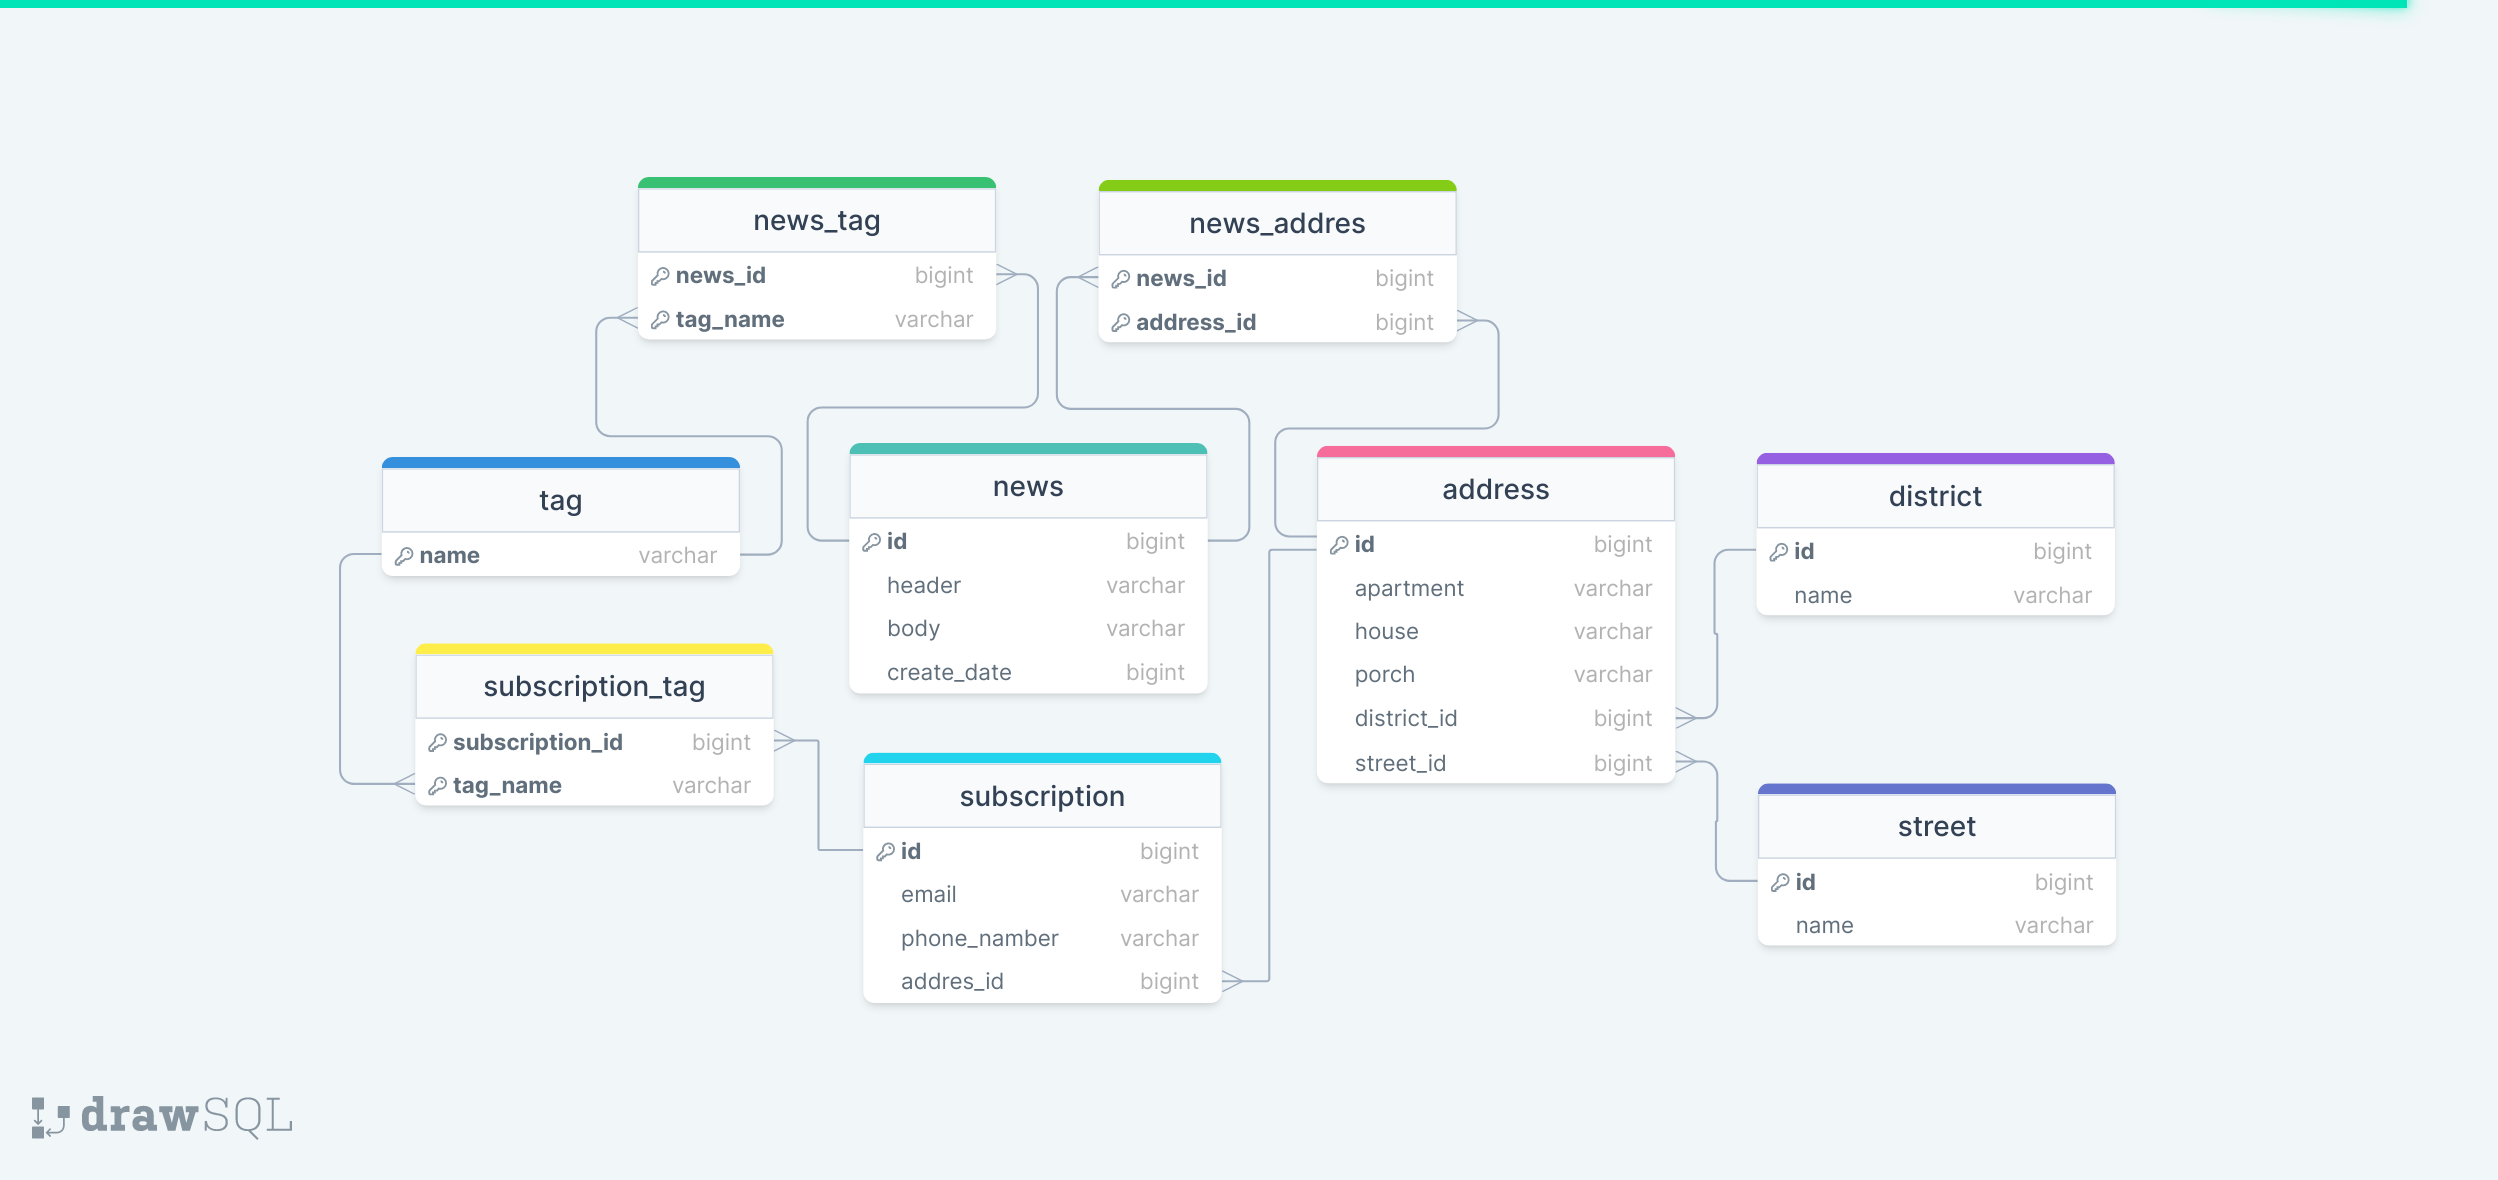Select the district table title
The width and height of the screenshot is (2498, 1180).
1935,495
